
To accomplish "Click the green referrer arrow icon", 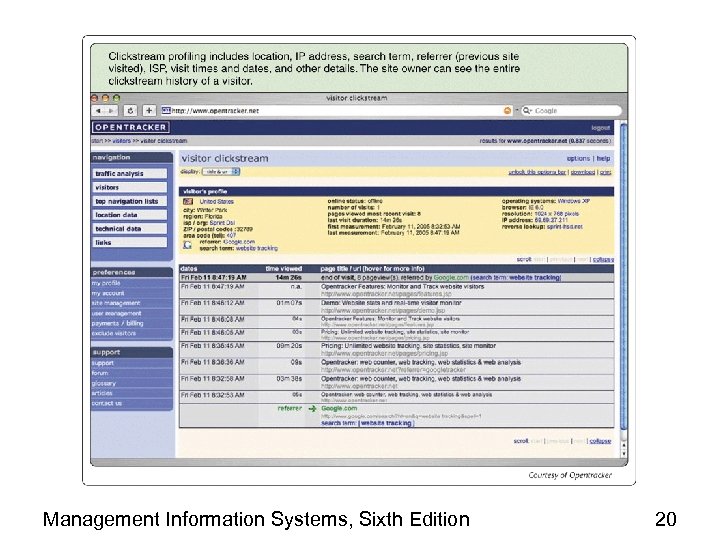I will click(x=313, y=409).
